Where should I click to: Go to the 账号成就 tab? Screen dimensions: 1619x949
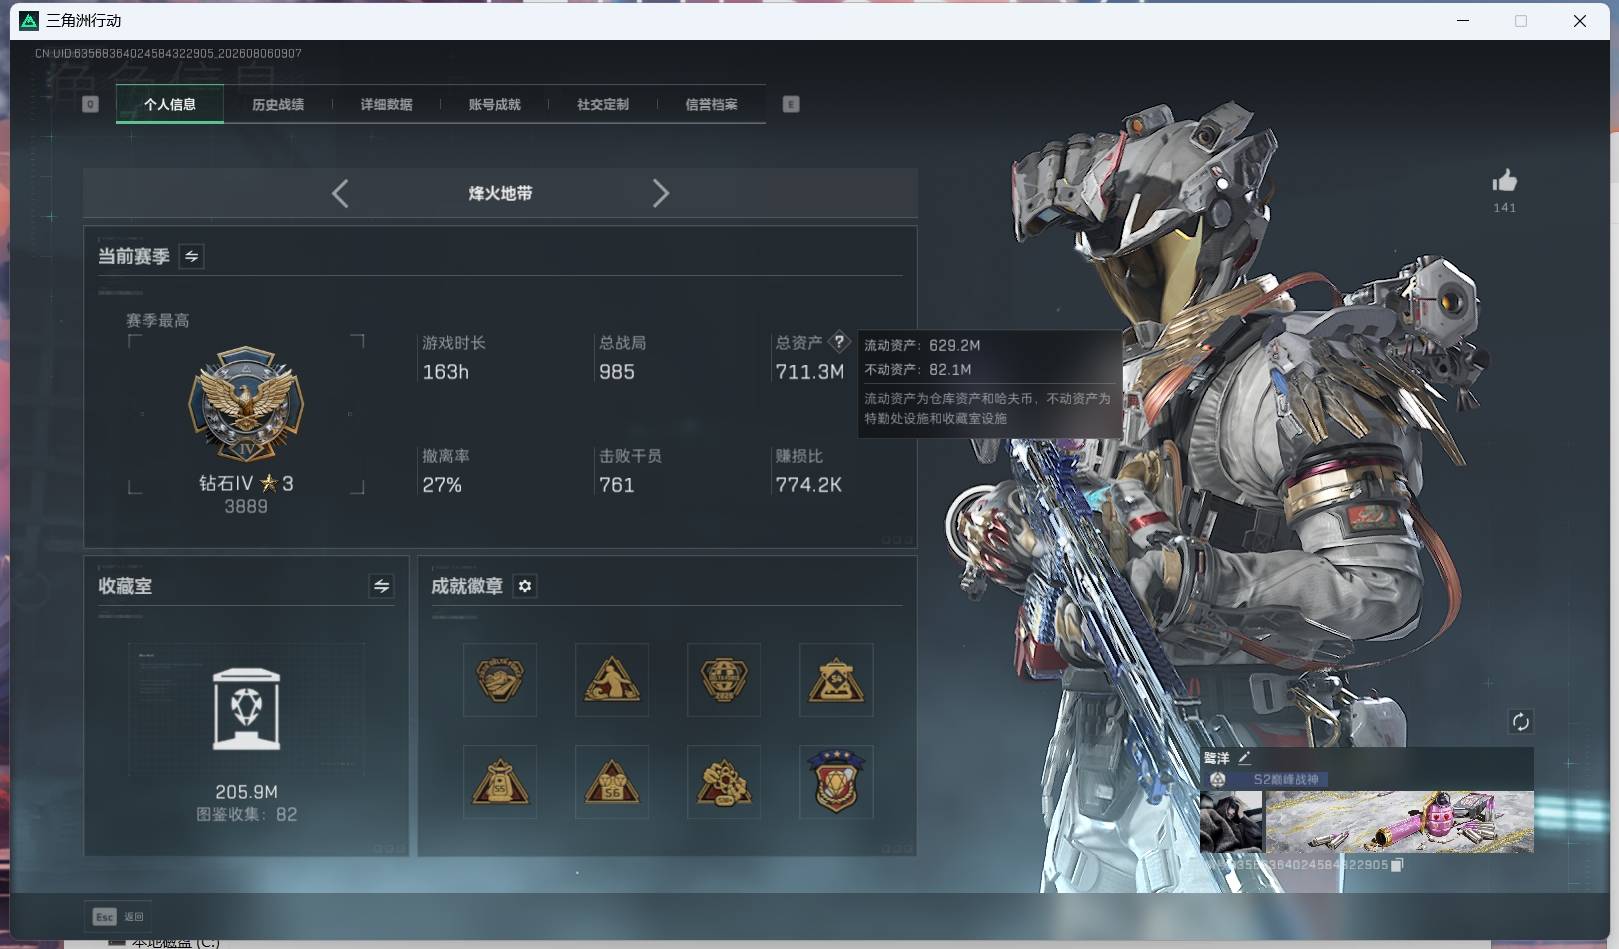pyautogui.click(x=494, y=104)
